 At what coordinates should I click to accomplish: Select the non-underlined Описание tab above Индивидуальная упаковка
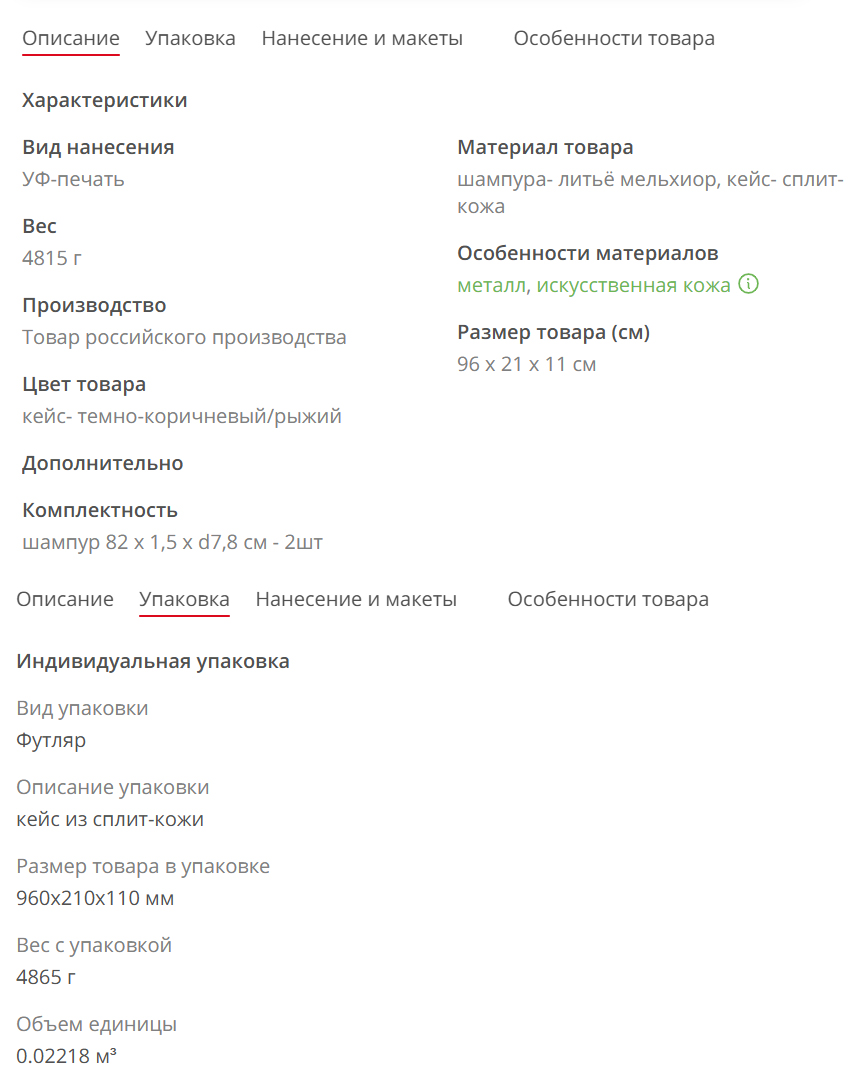(x=65, y=599)
